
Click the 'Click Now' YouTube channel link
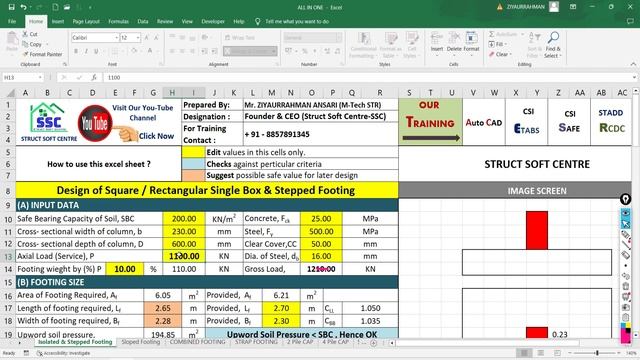click(x=156, y=136)
